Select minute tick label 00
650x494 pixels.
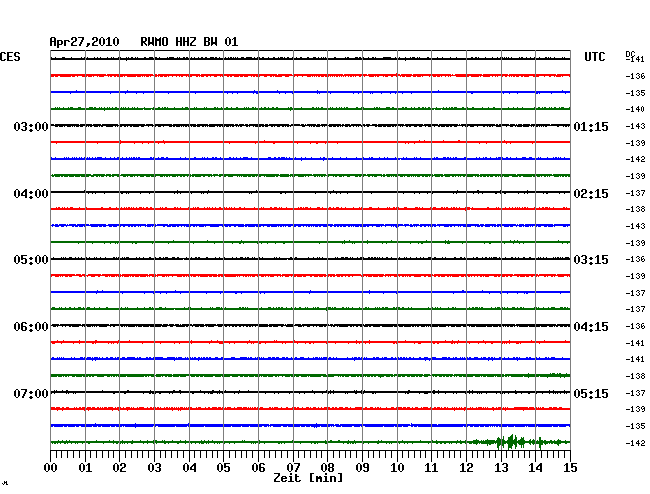pos(51,468)
